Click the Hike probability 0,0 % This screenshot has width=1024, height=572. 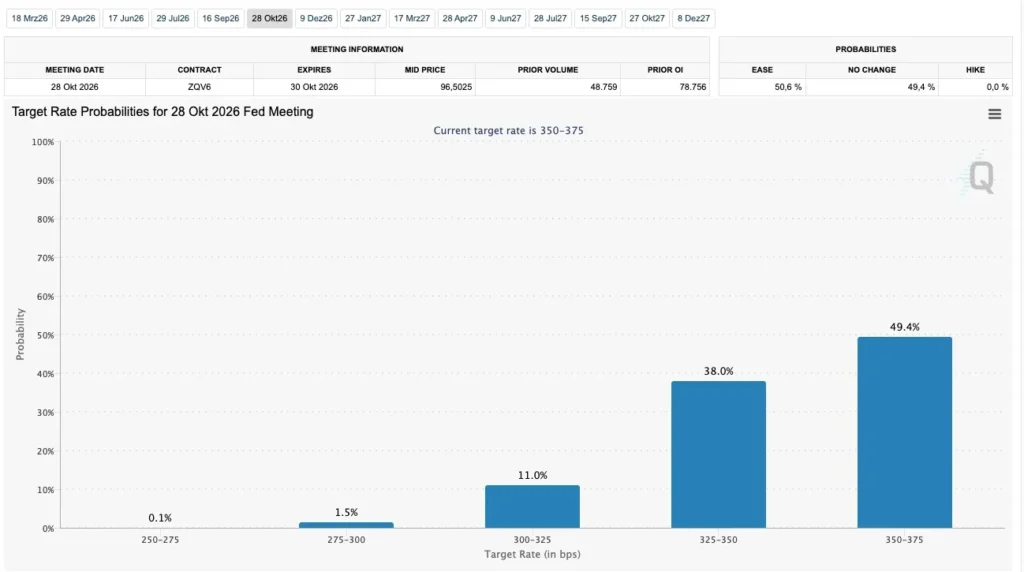pyautogui.click(x=997, y=87)
